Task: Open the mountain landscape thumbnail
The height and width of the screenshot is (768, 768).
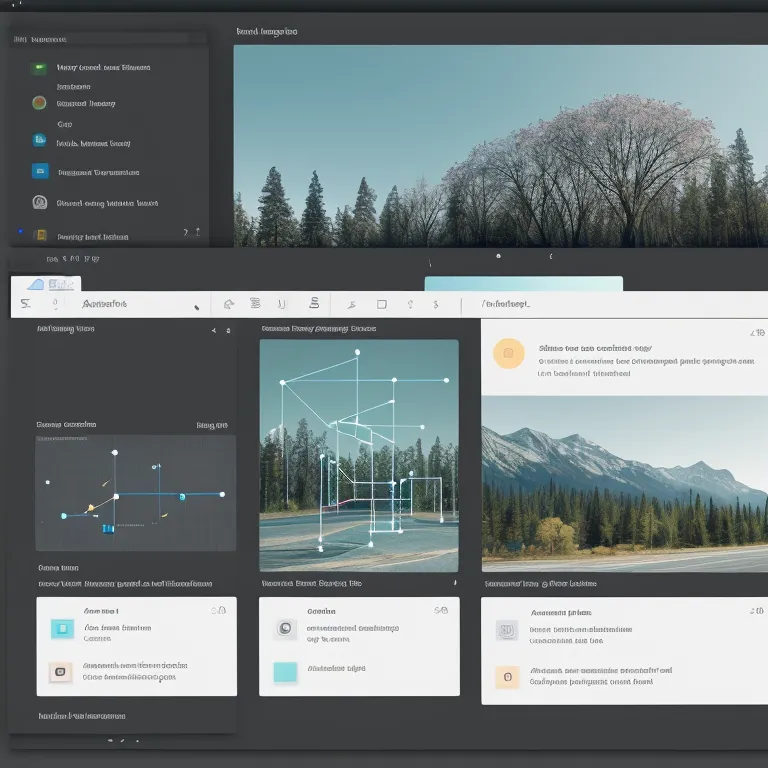Action: point(624,484)
